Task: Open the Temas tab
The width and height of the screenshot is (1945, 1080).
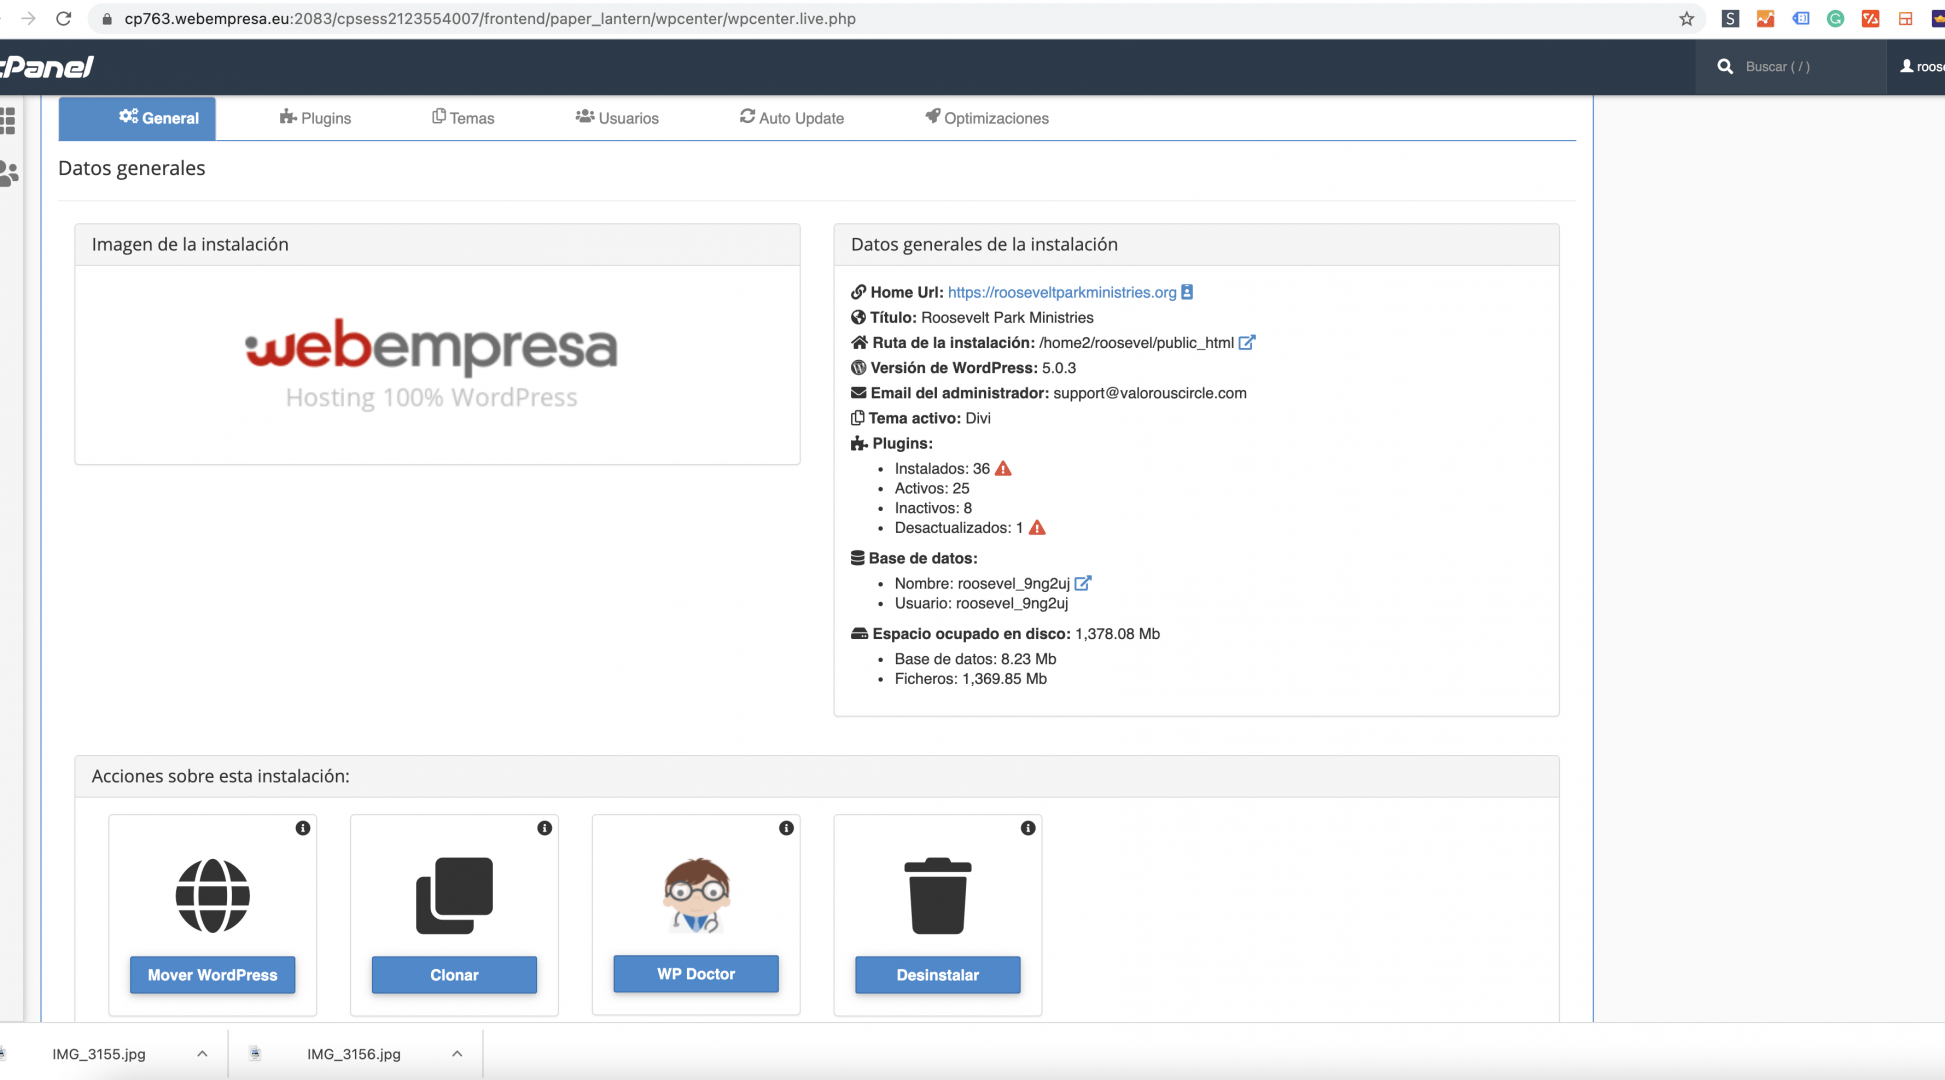Action: pyautogui.click(x=463, y=118)
